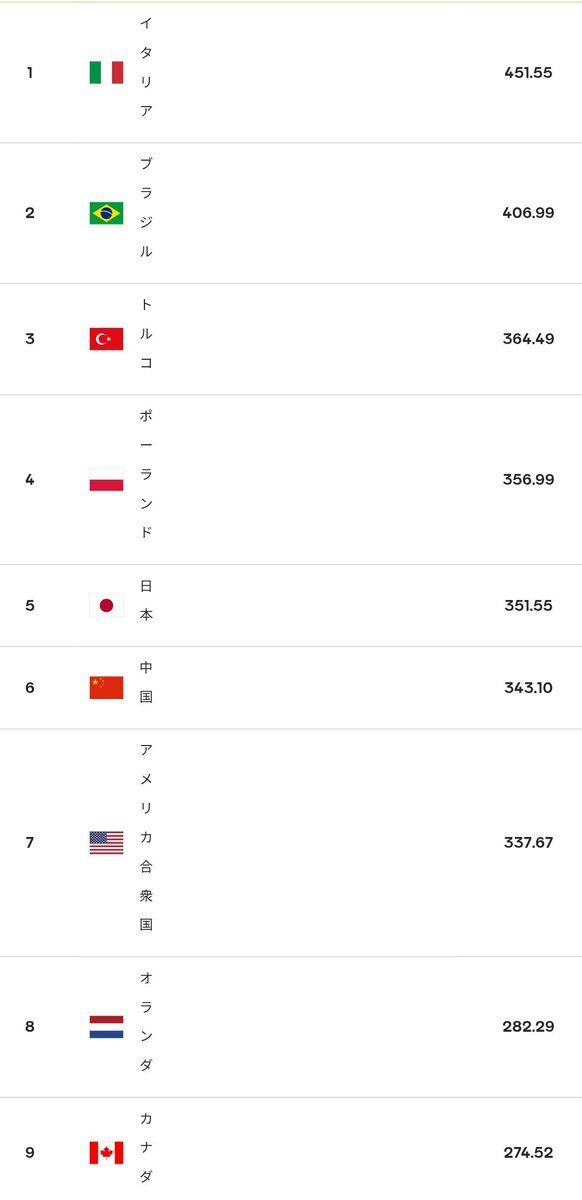
Task: Open the ブラジル team name
Action: [146, 207]
